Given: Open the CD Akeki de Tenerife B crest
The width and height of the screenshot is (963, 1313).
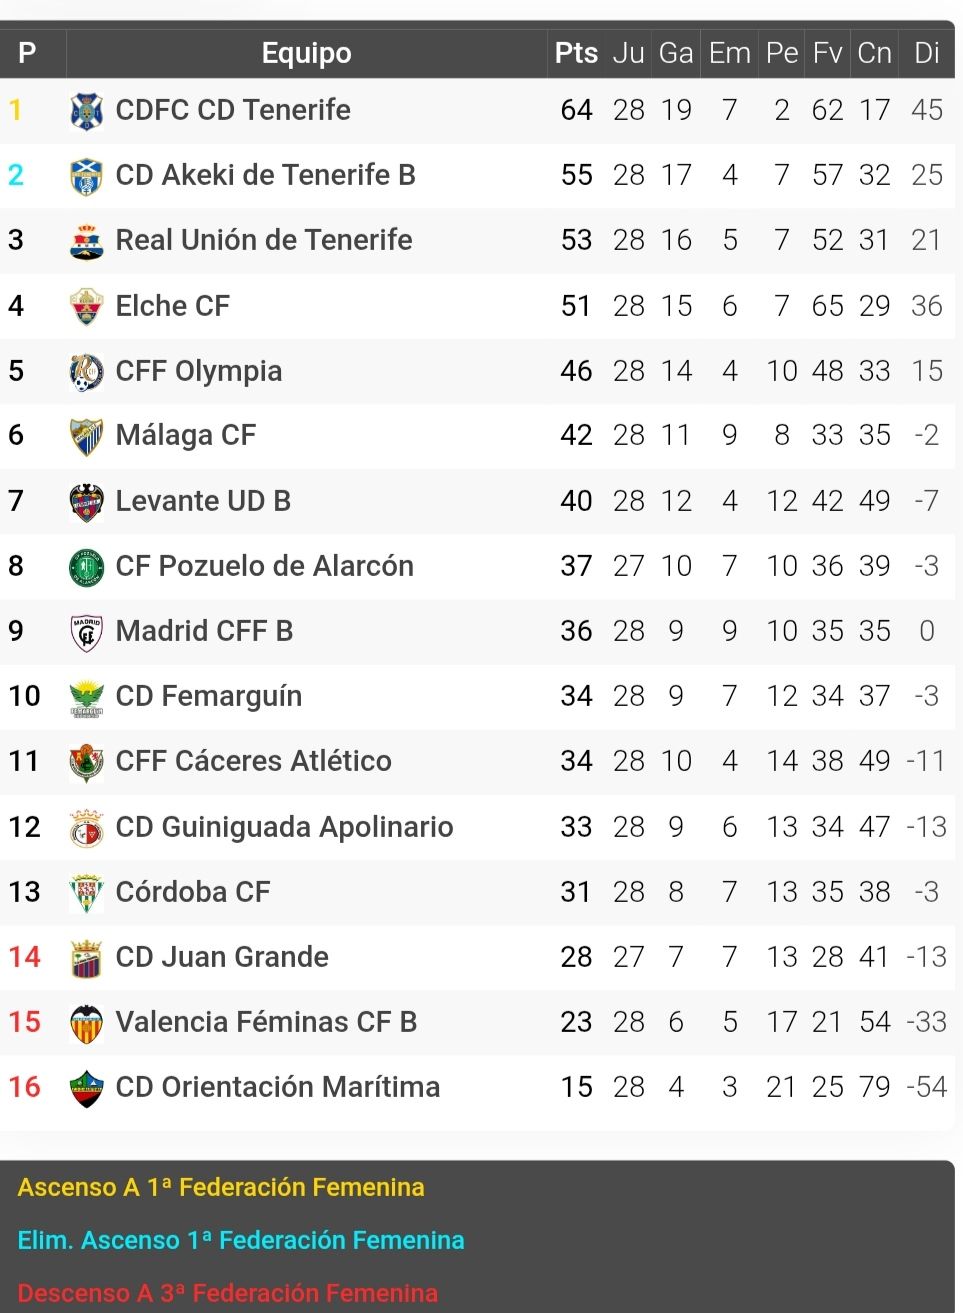Looking at the screenshot, I should pyautogui.click(x=87, y=176).
